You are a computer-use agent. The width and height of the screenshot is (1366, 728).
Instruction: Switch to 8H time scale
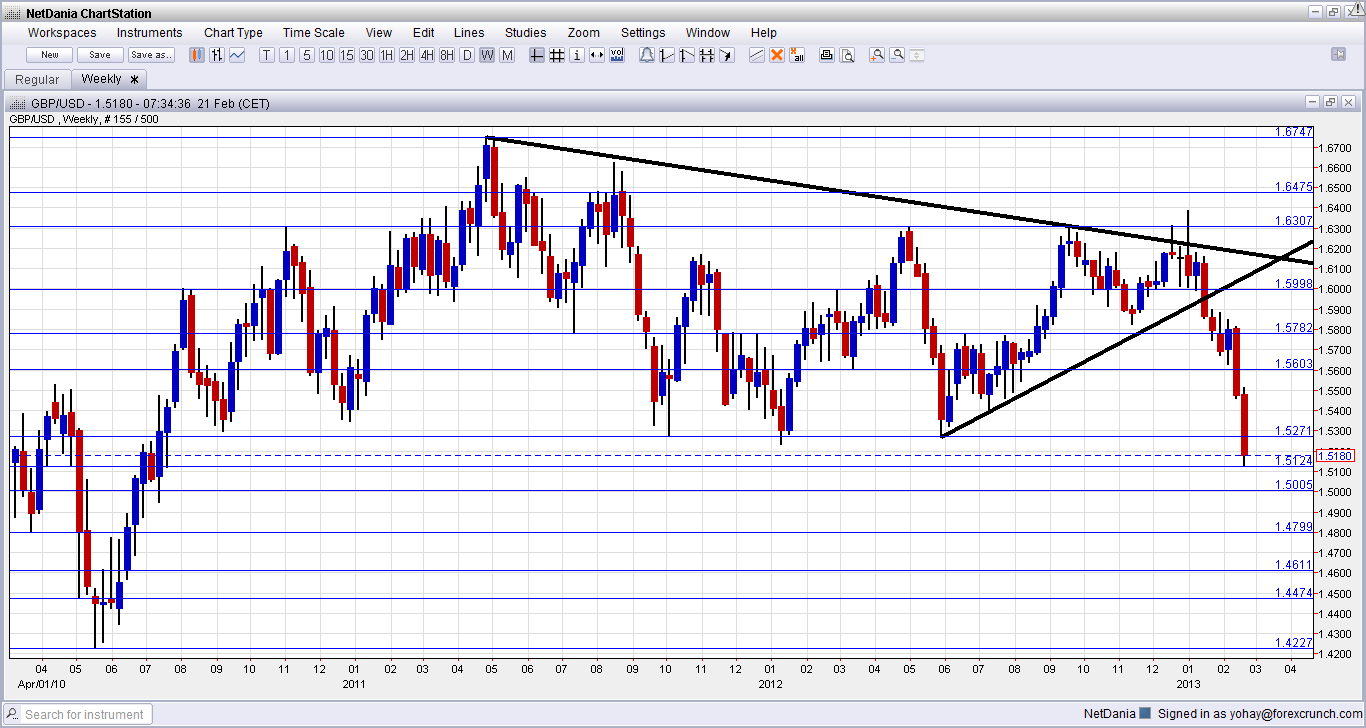(447, 55)
